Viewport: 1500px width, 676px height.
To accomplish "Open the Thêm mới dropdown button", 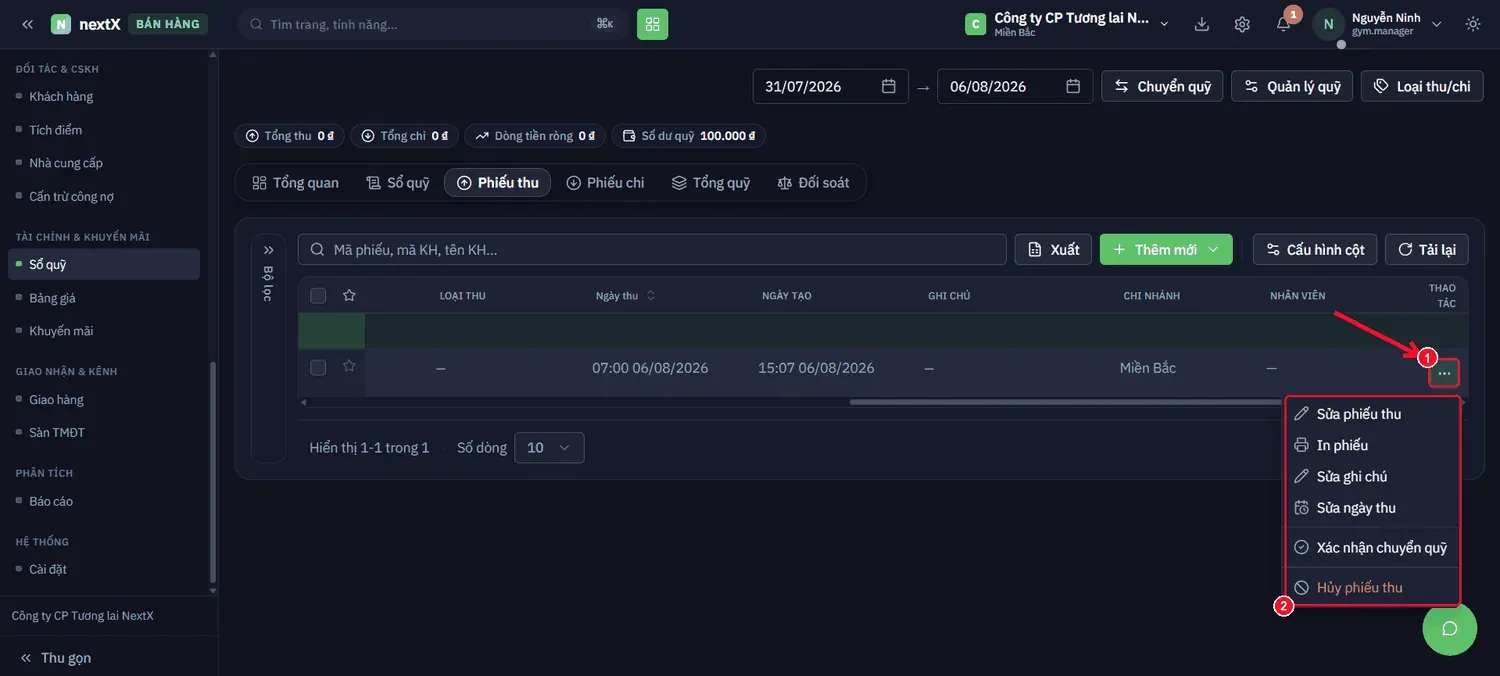I will point(1166,250).
